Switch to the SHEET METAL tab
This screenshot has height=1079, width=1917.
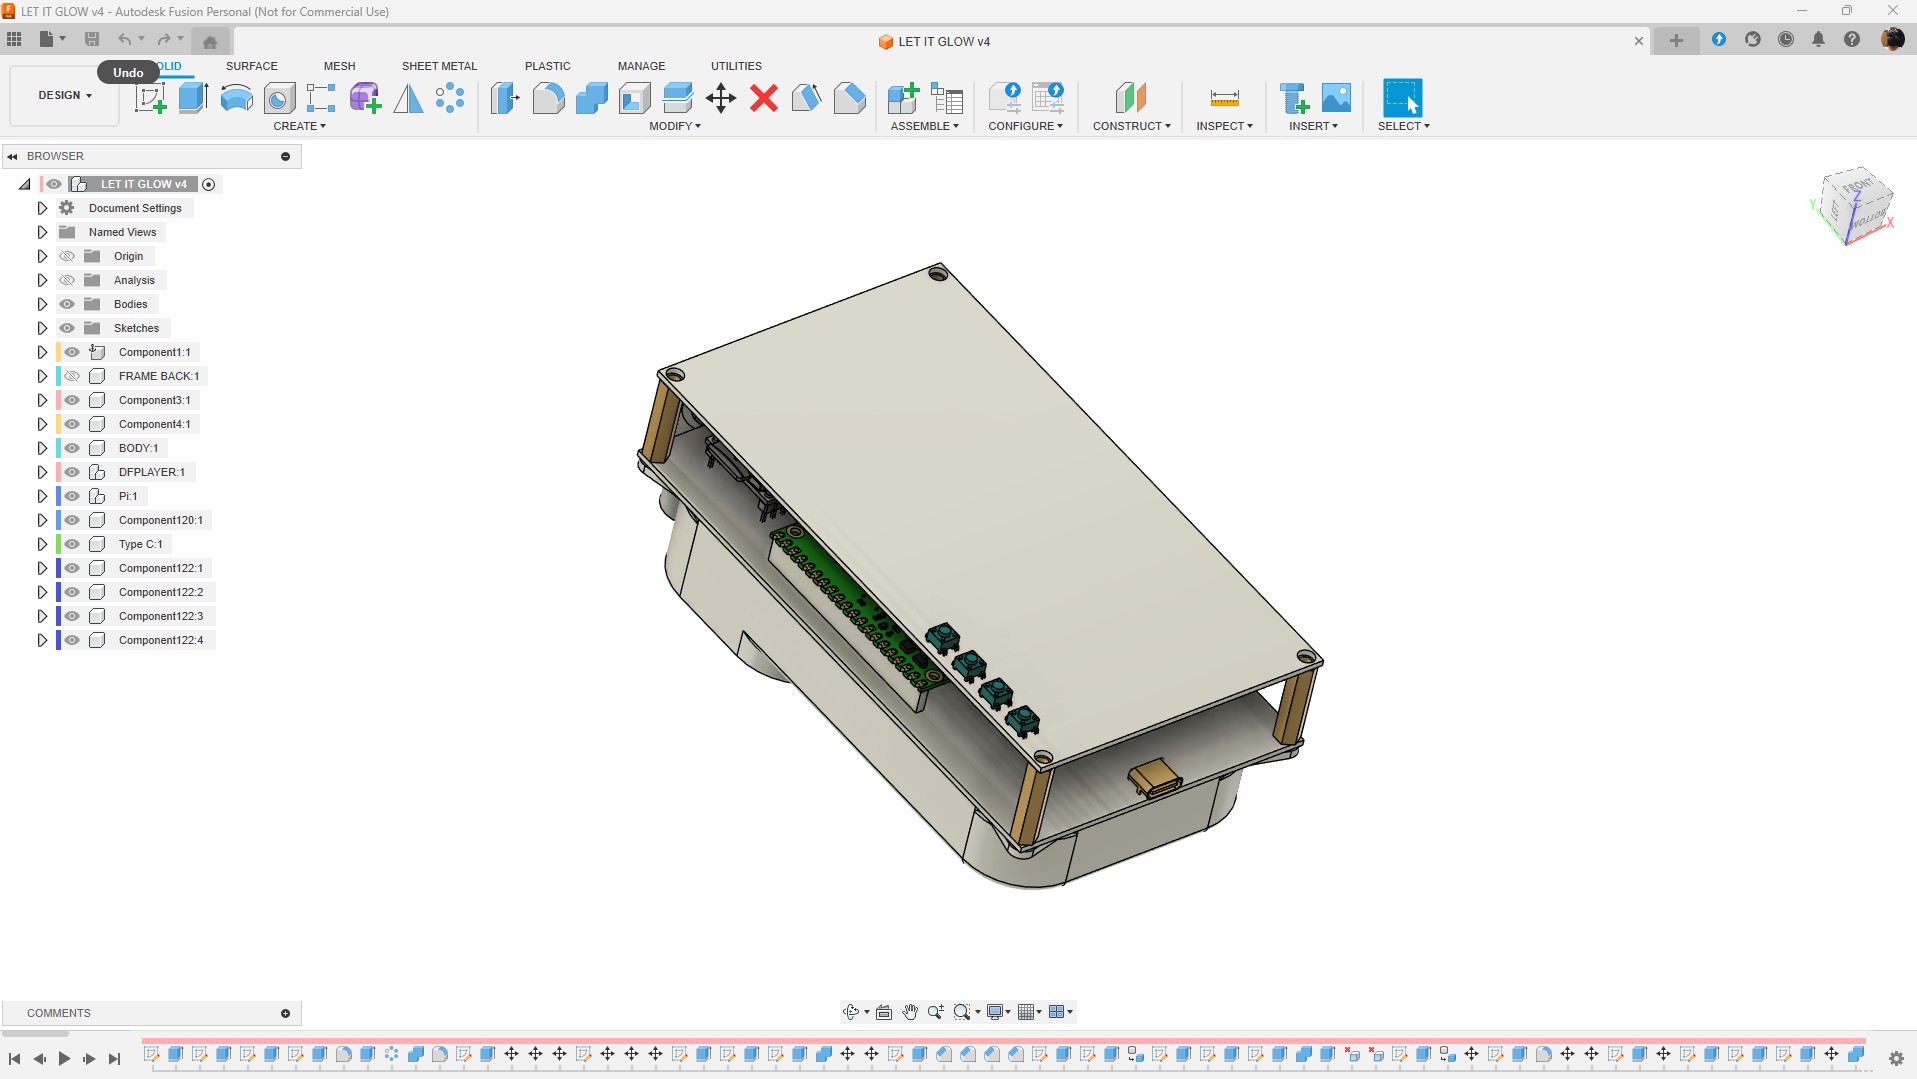pos(439,66)
